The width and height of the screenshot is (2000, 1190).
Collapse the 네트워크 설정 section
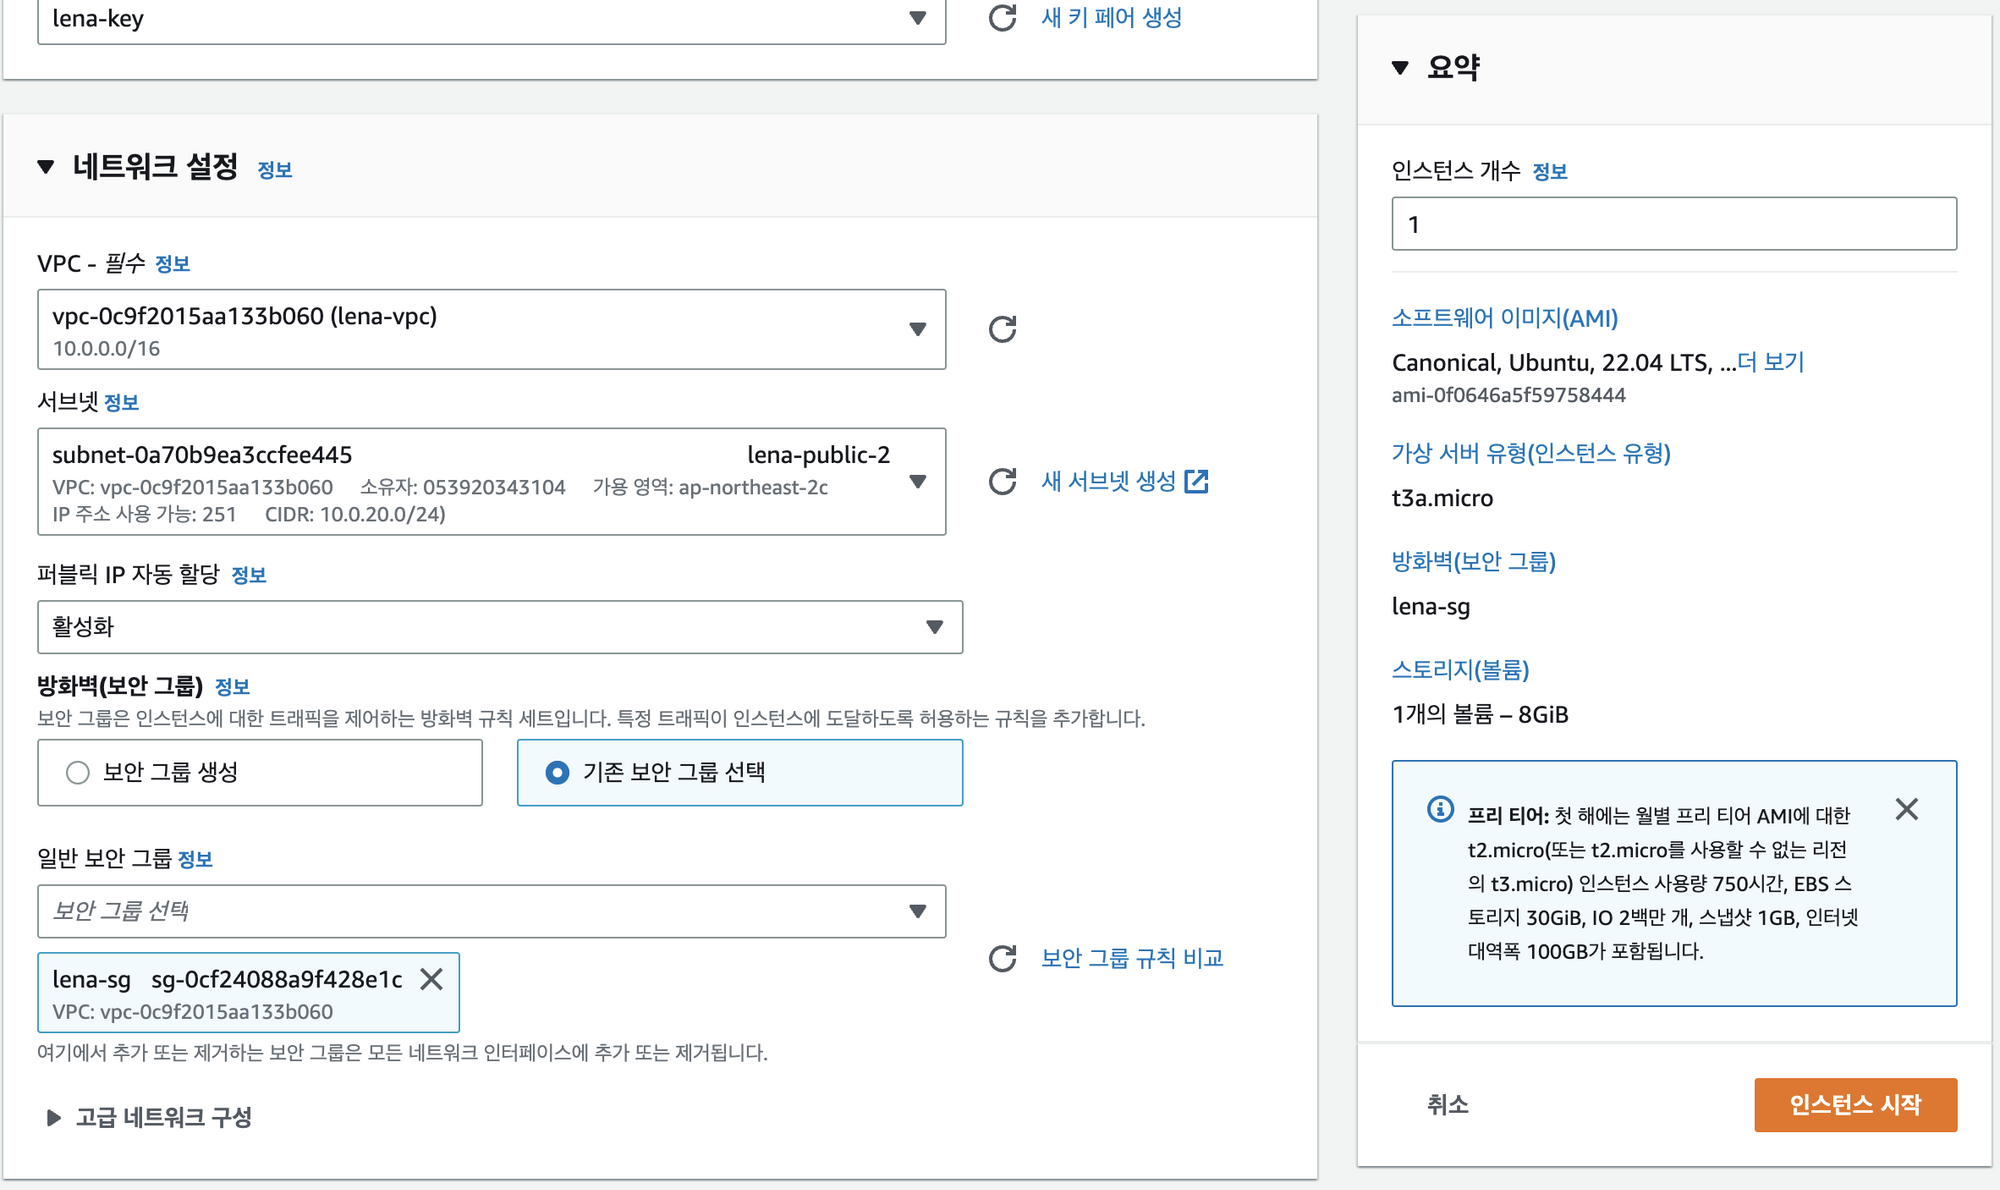click(x=46, y=167)
